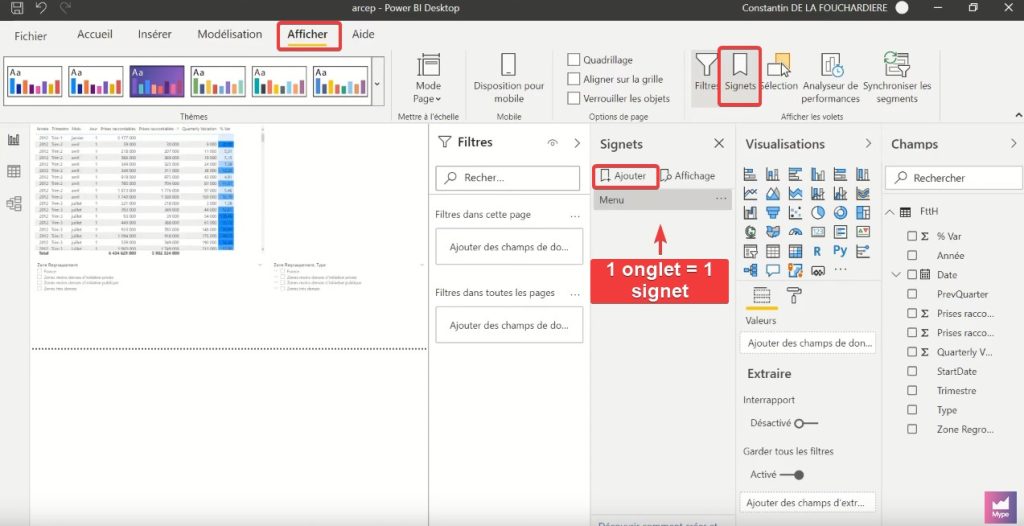
Task: Open the Sélection pane
Action: [x=779, y=72]
